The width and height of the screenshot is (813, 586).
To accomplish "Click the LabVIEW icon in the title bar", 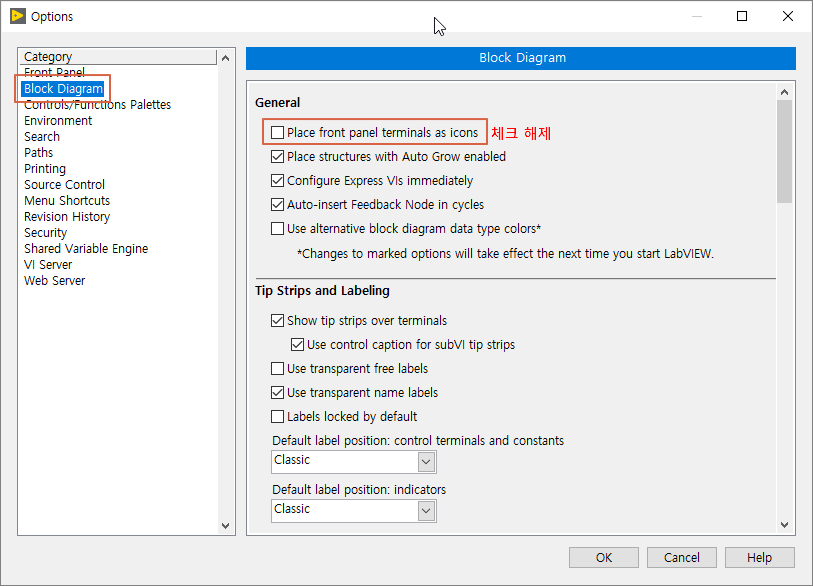I will pyautogui.click(x=18, y=16).
